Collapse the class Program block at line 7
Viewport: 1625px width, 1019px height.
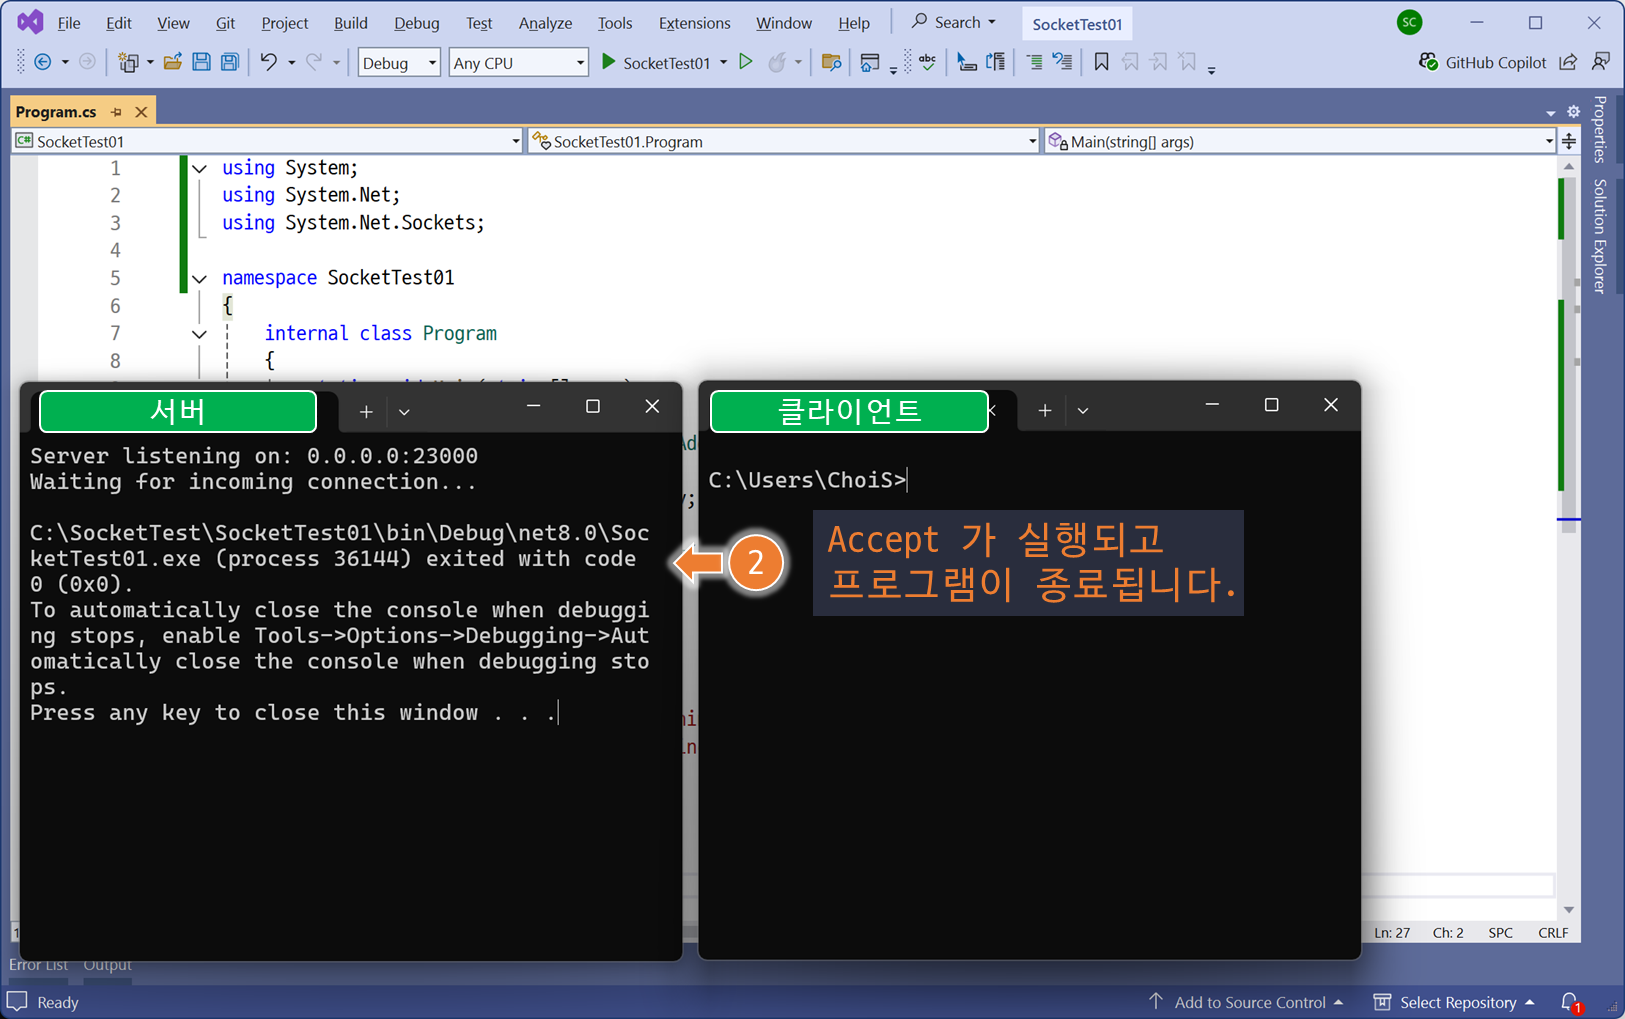200,334
